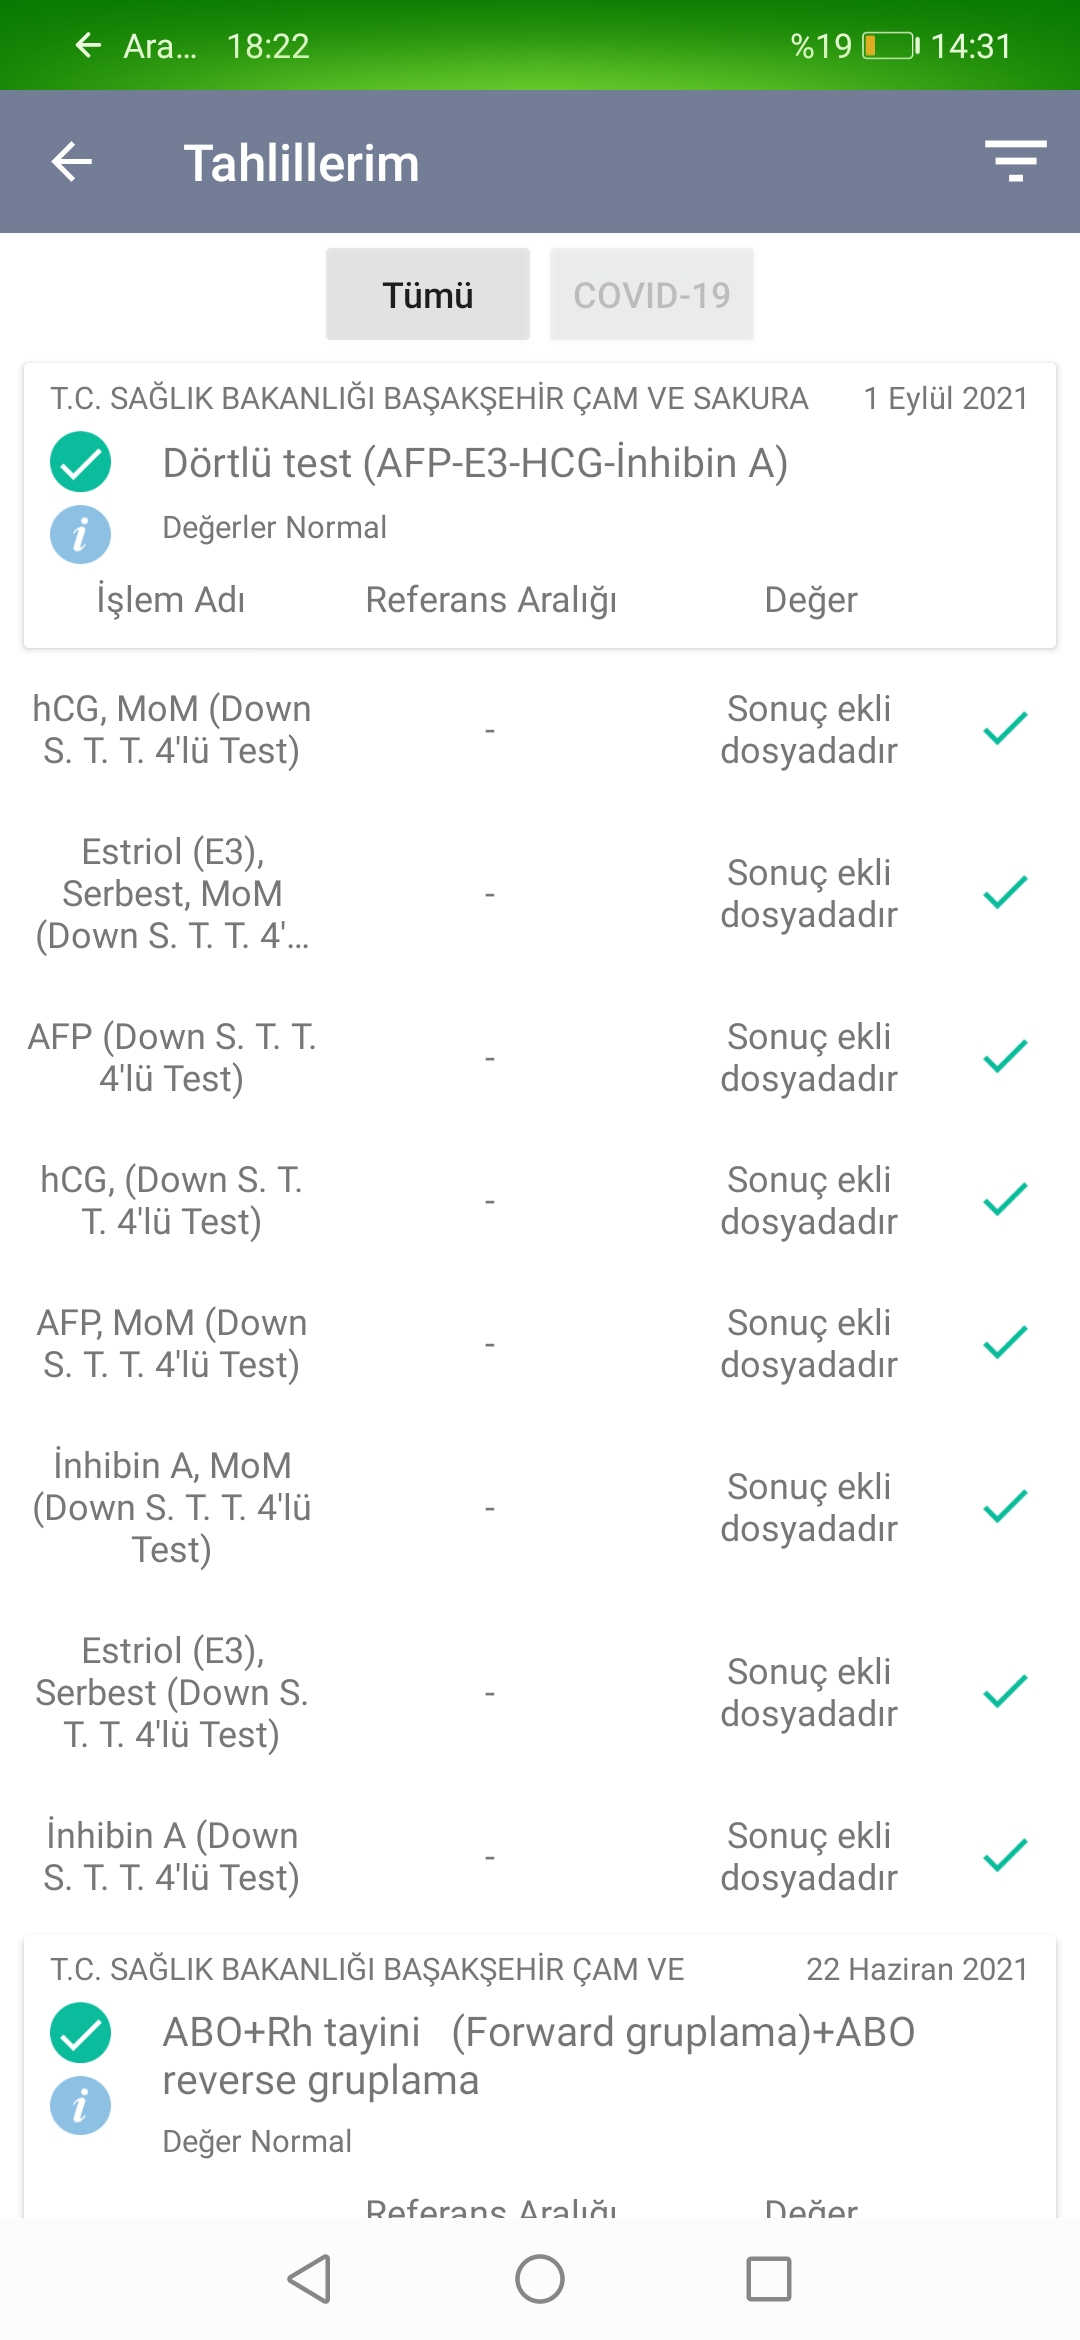Viewport: 1080px width, 2340px height.
Task: Tap green check circle for Dörtlü test
Action: coord(80,462)
